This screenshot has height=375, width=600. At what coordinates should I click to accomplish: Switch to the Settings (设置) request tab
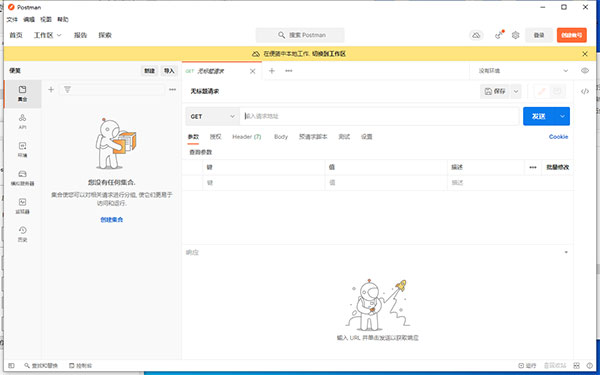coord(367,137)
